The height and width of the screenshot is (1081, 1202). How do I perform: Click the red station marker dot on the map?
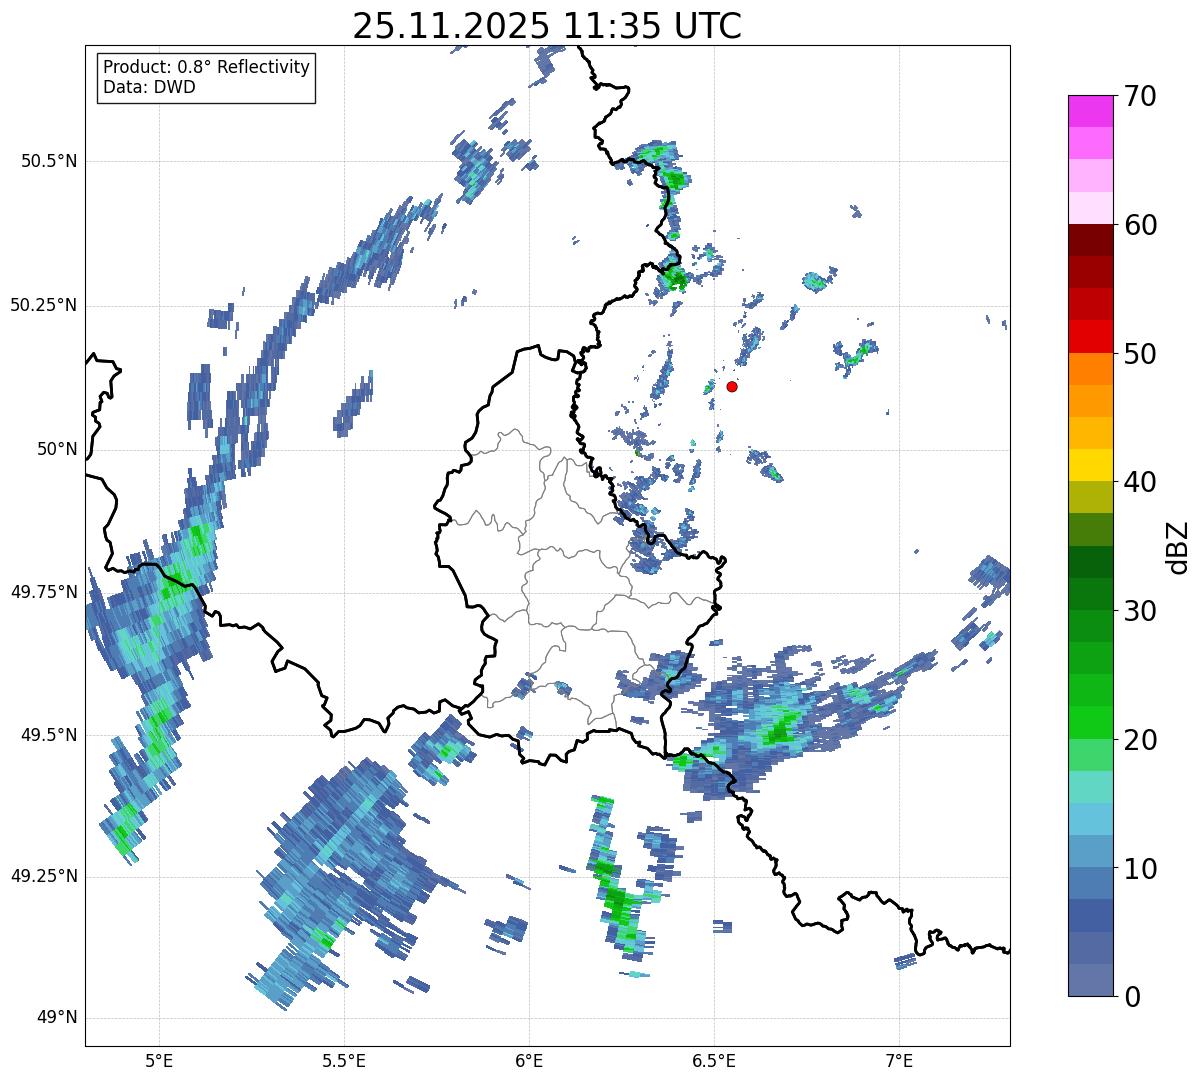click(x=732, y=386)
